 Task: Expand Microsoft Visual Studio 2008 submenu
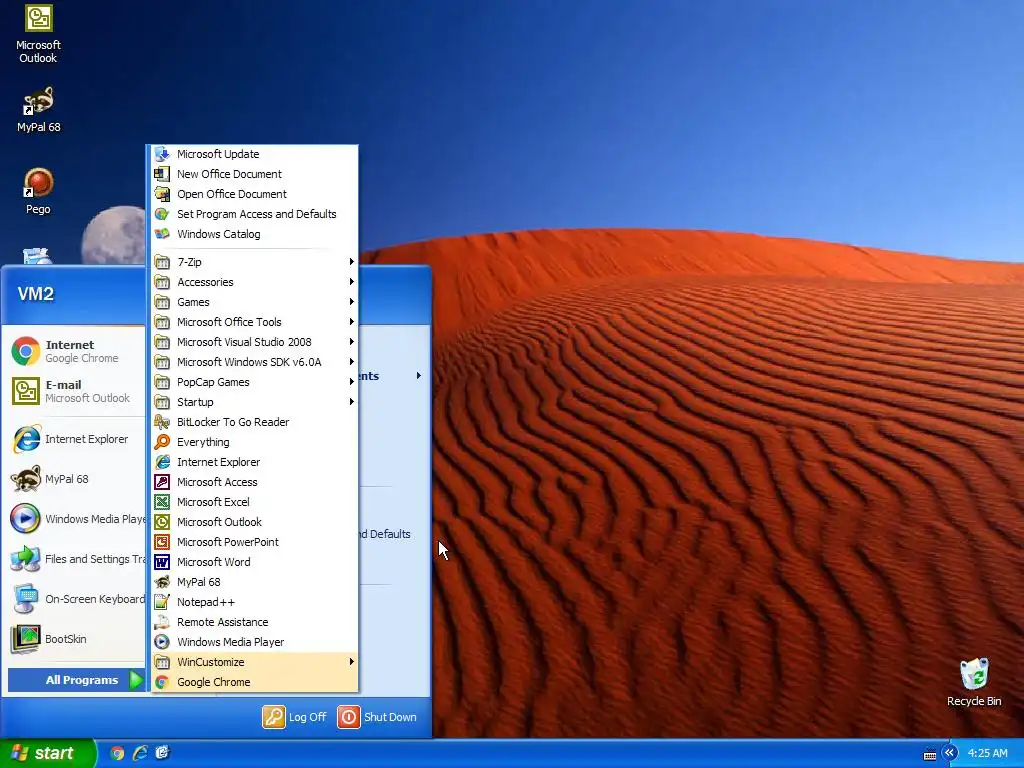(255, 342)
